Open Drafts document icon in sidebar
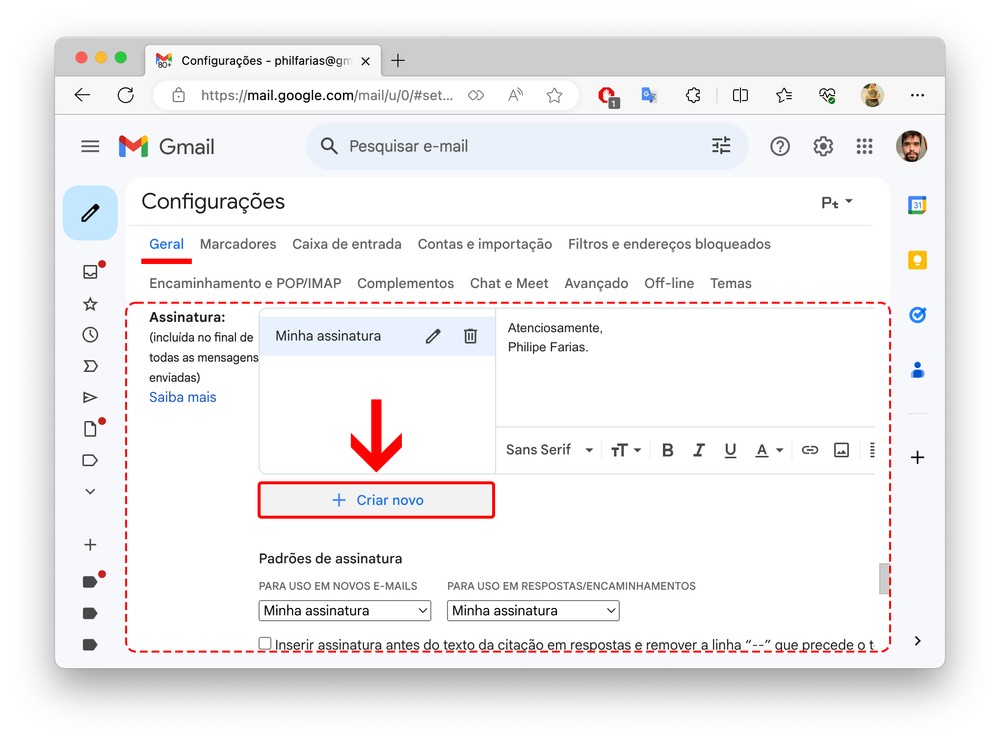This screenshot has width=1000, height=741. (91, 429)
